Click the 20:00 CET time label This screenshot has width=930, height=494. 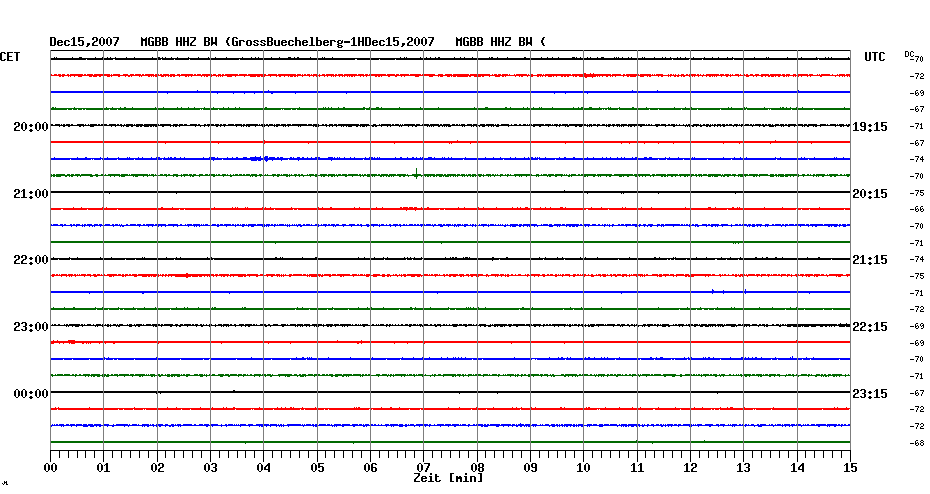tap(31, 127)
